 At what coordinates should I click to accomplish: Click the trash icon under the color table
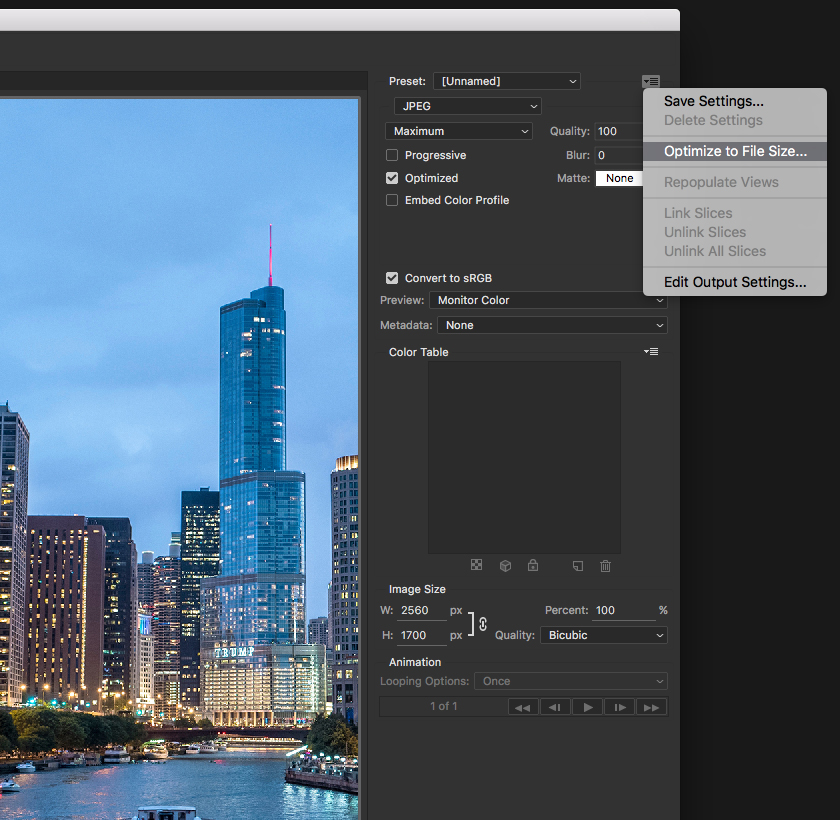pos(605,566)
